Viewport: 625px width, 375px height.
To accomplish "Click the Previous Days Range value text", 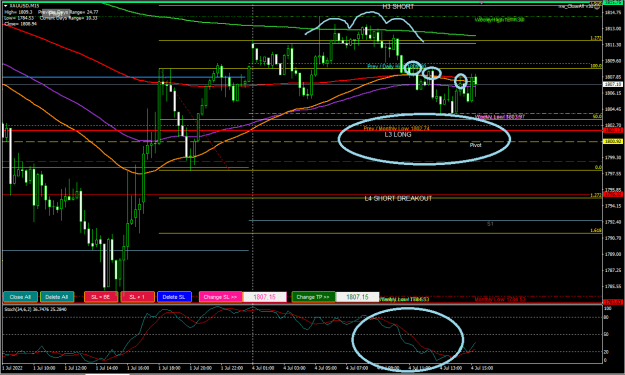I will (x=68, y=12).
